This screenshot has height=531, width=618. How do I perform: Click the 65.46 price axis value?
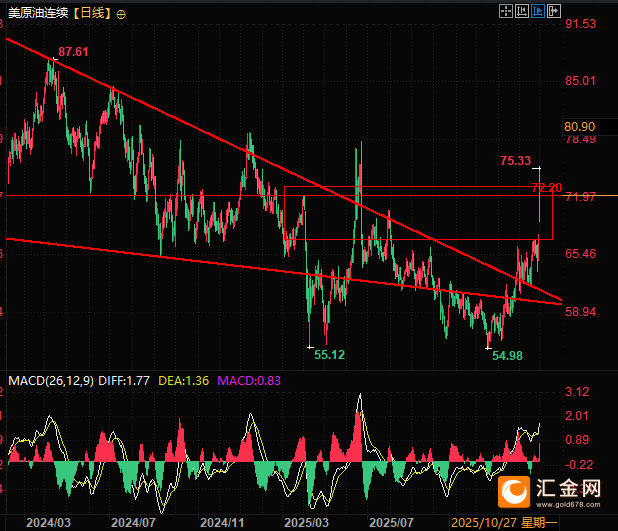[581, 253]
